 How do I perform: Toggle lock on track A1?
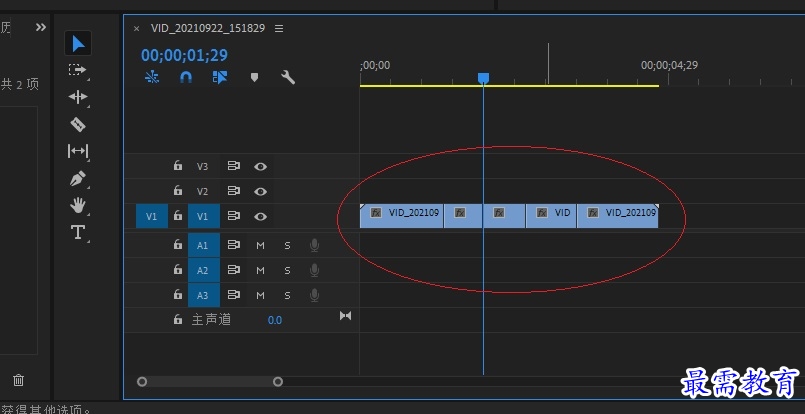(x=178, y=245)
